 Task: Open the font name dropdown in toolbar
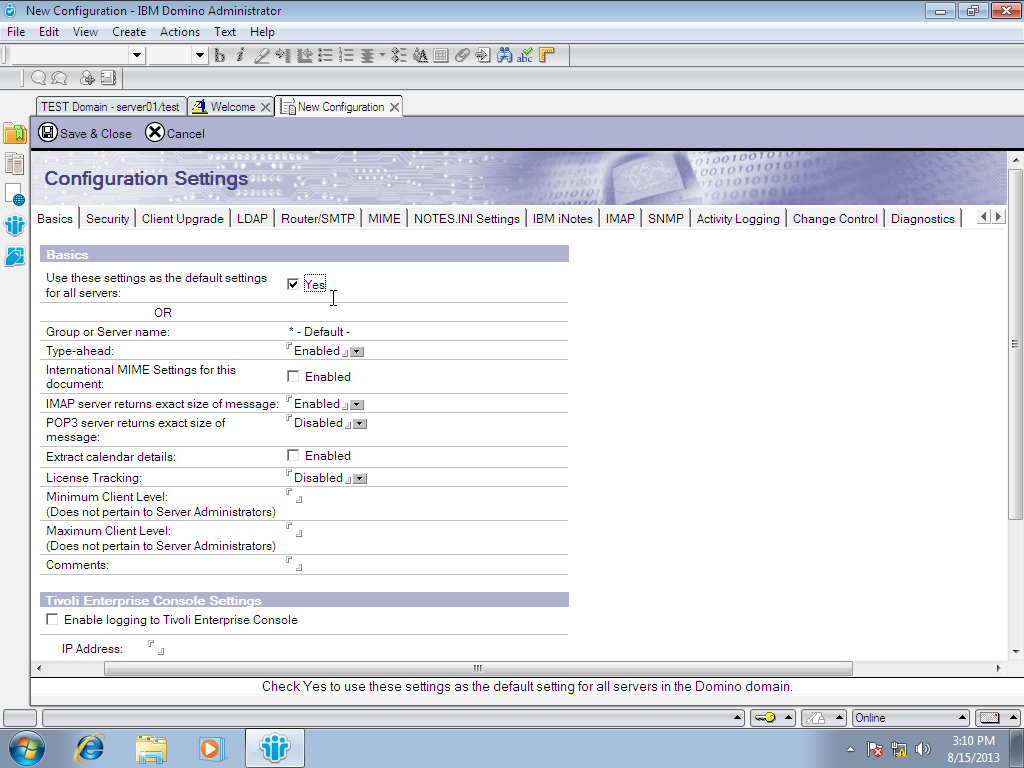(x=136, y=56)
